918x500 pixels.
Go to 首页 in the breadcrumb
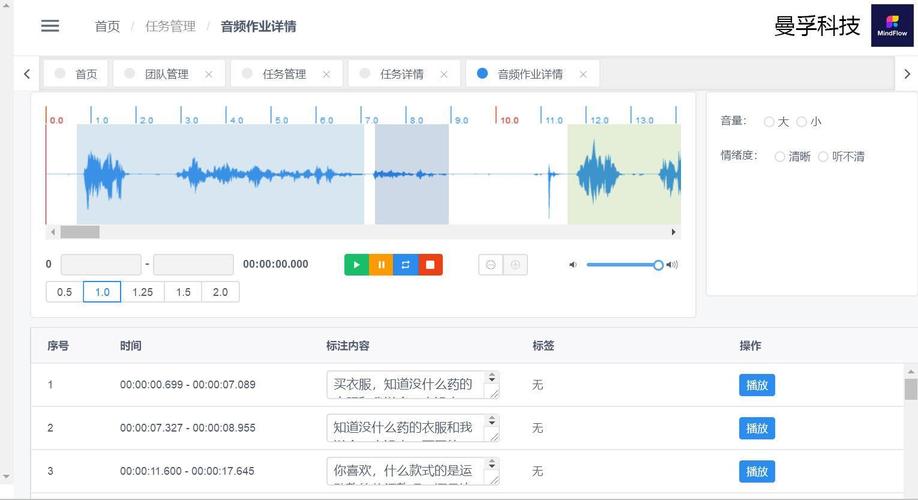pos(107,26)
